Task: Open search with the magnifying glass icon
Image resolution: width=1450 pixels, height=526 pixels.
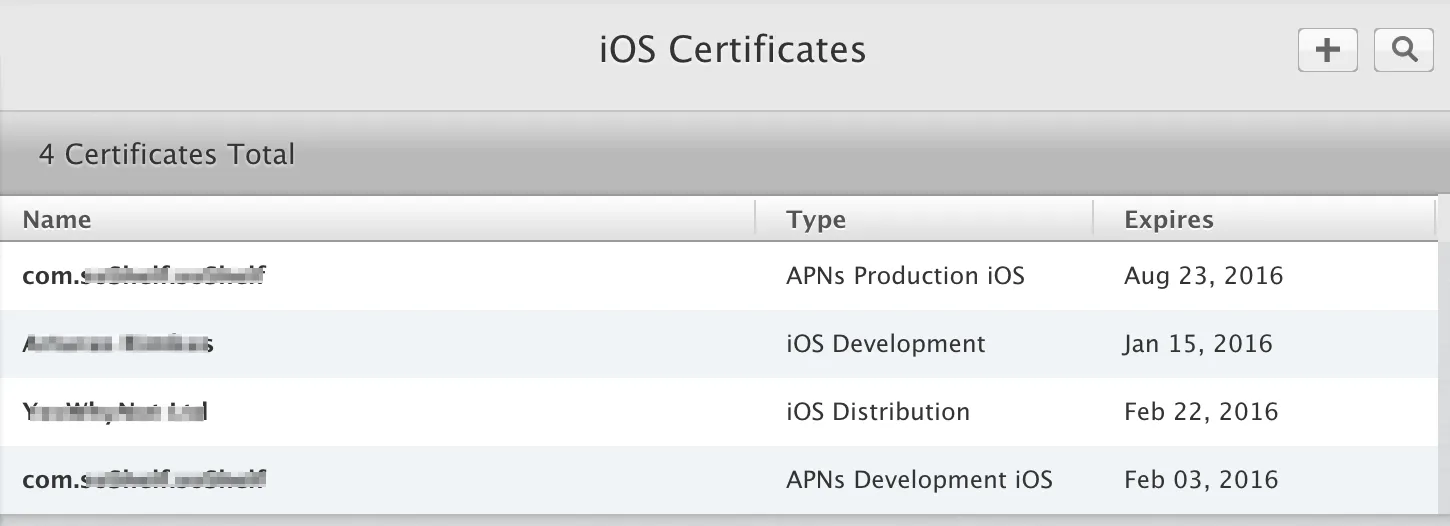Action: tap(1404, 50)
